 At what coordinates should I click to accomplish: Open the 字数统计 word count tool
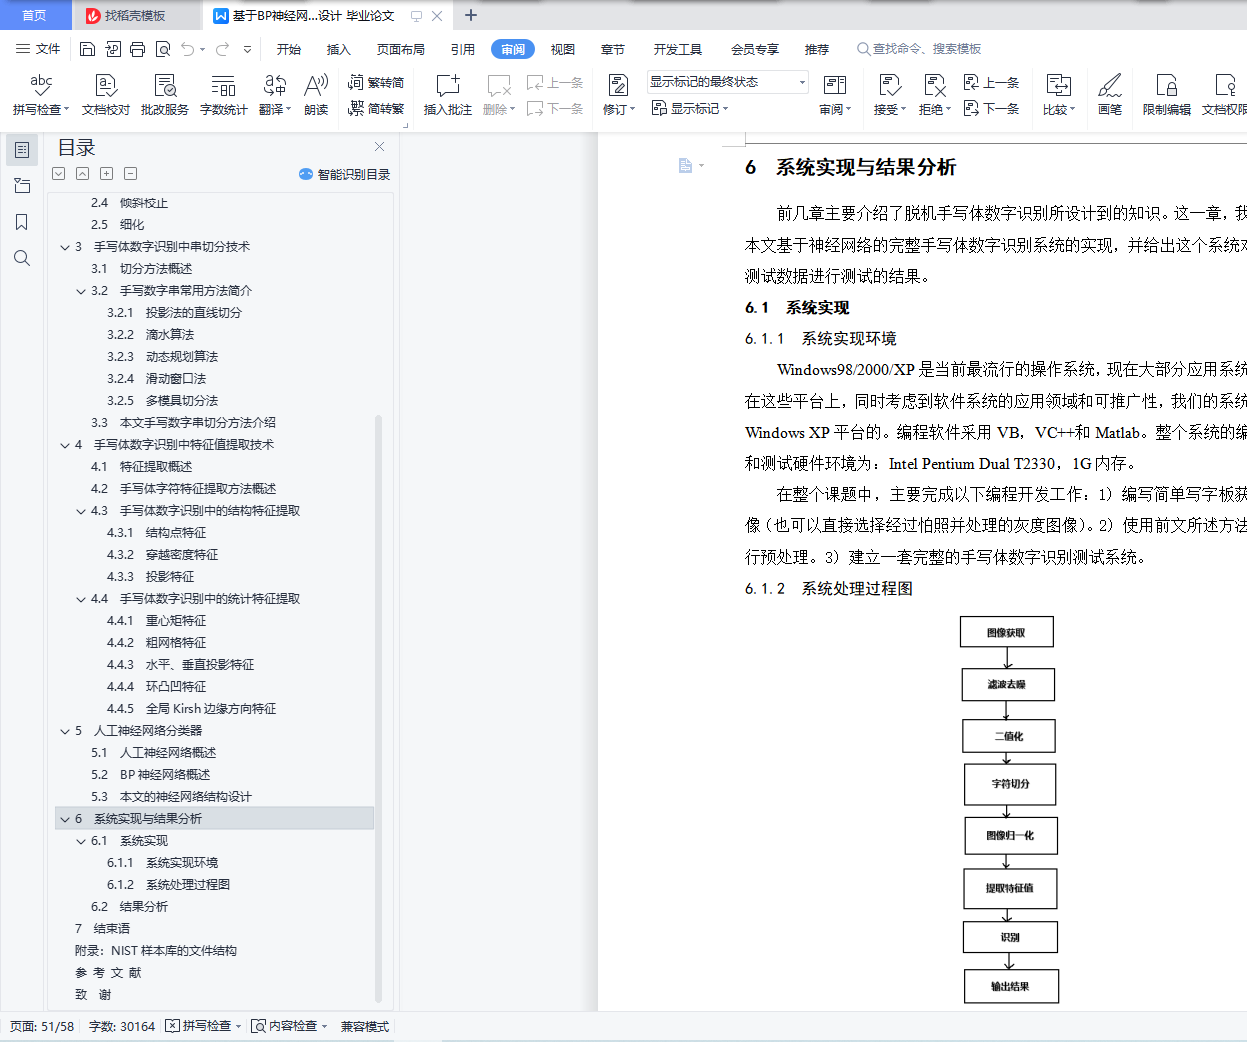click(x=224, y=95)
